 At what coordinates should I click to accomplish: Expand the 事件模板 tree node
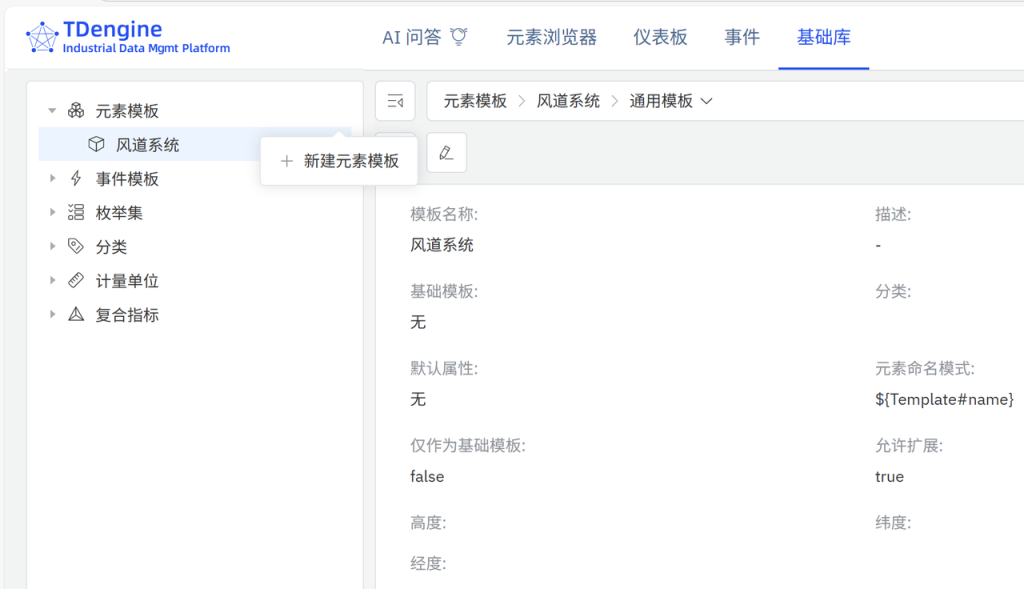coord(52,178)
